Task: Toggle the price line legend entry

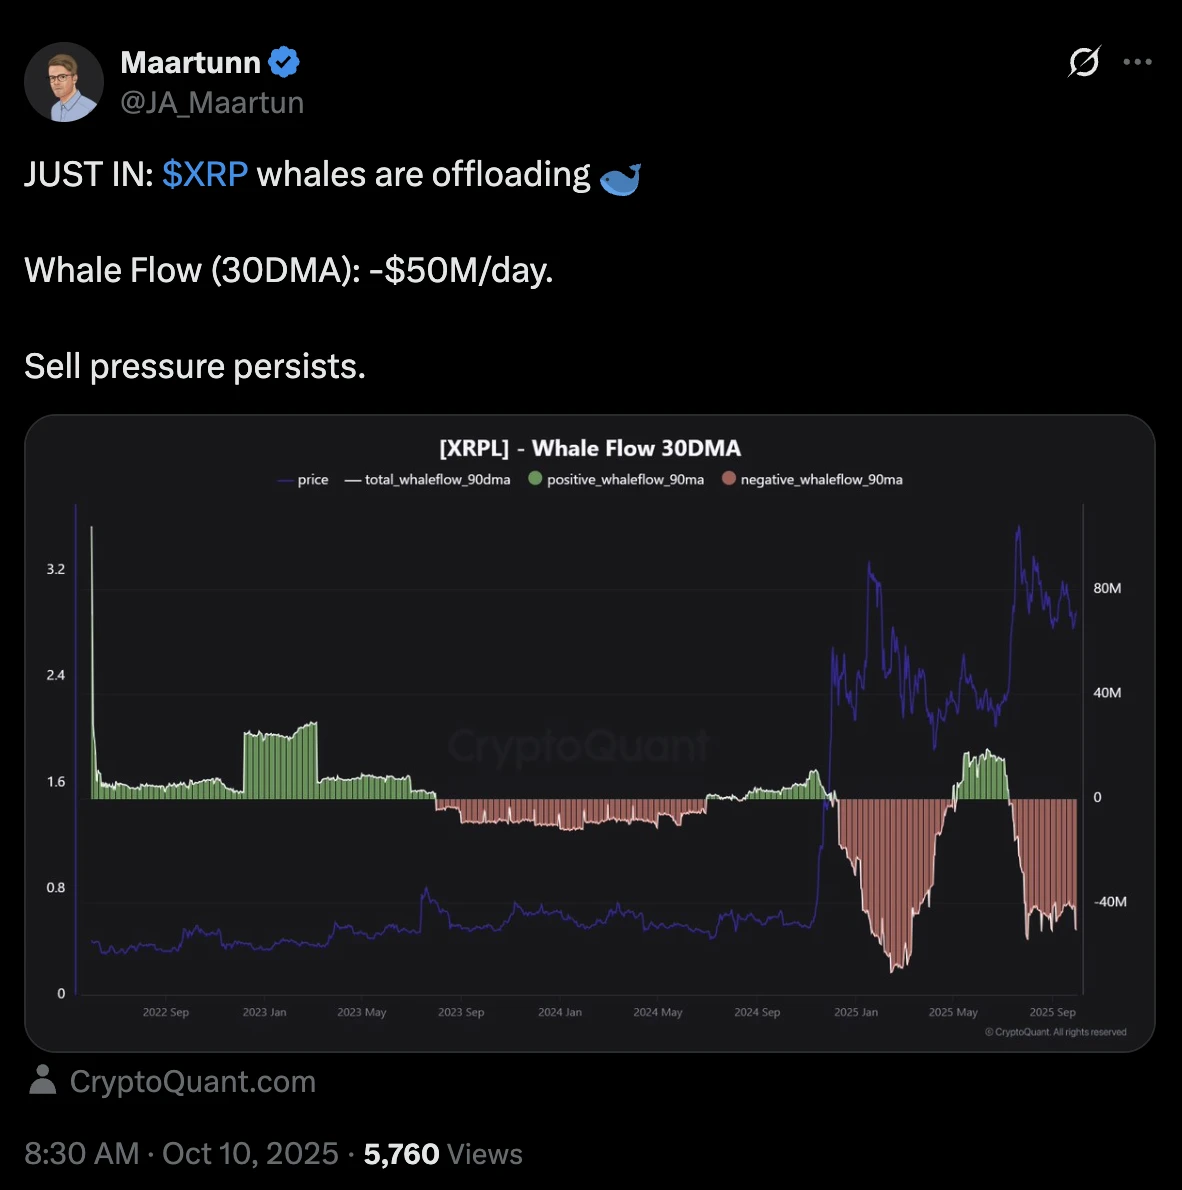Action: (x=302, y=480)
